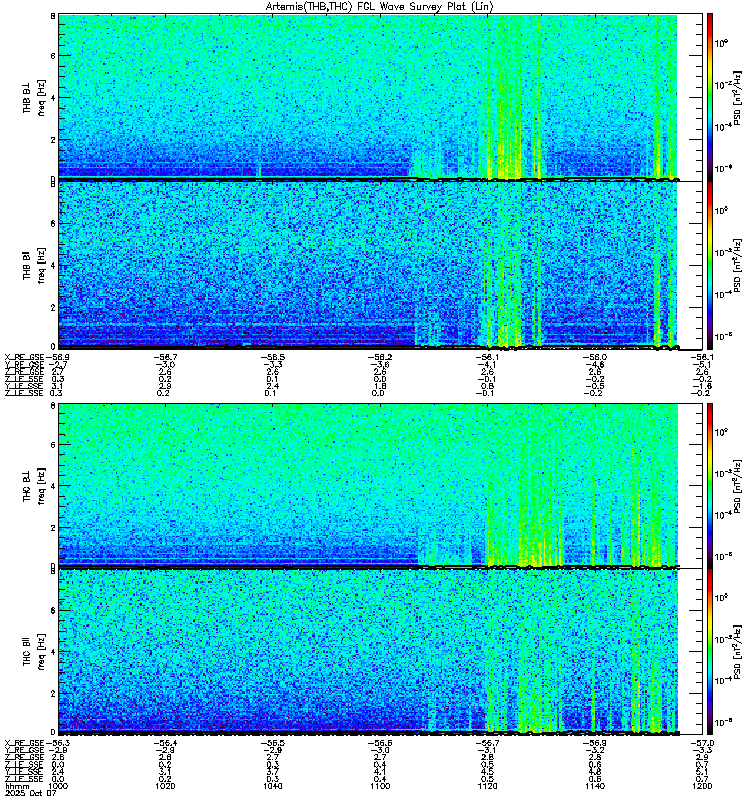
Task: Click the PSD [nT²/Hz] label beside the THC B∥ panel
Action: click(737, 652)
